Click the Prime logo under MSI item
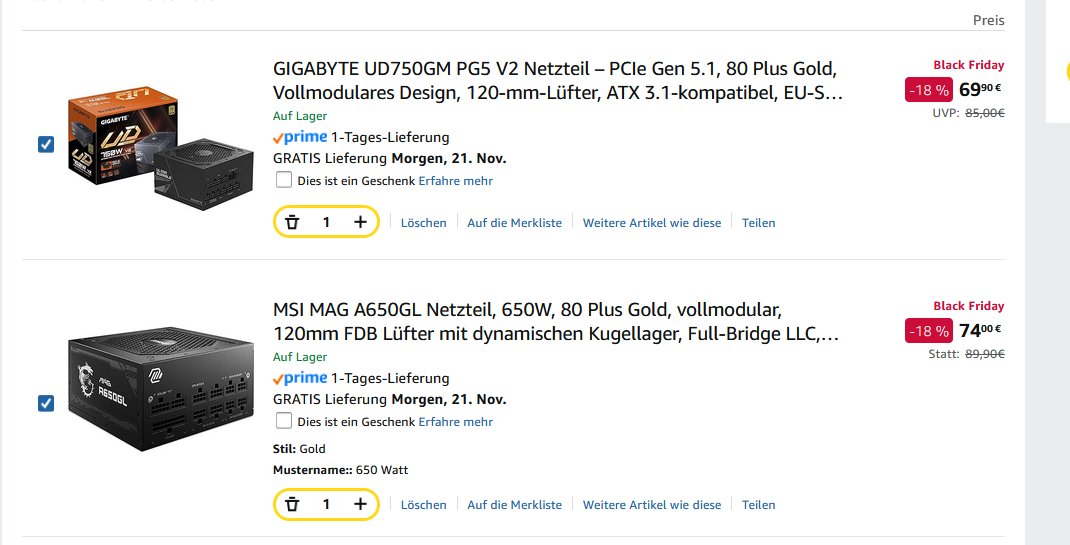The width and height of the screenshot is (1070, 545). 300,378
